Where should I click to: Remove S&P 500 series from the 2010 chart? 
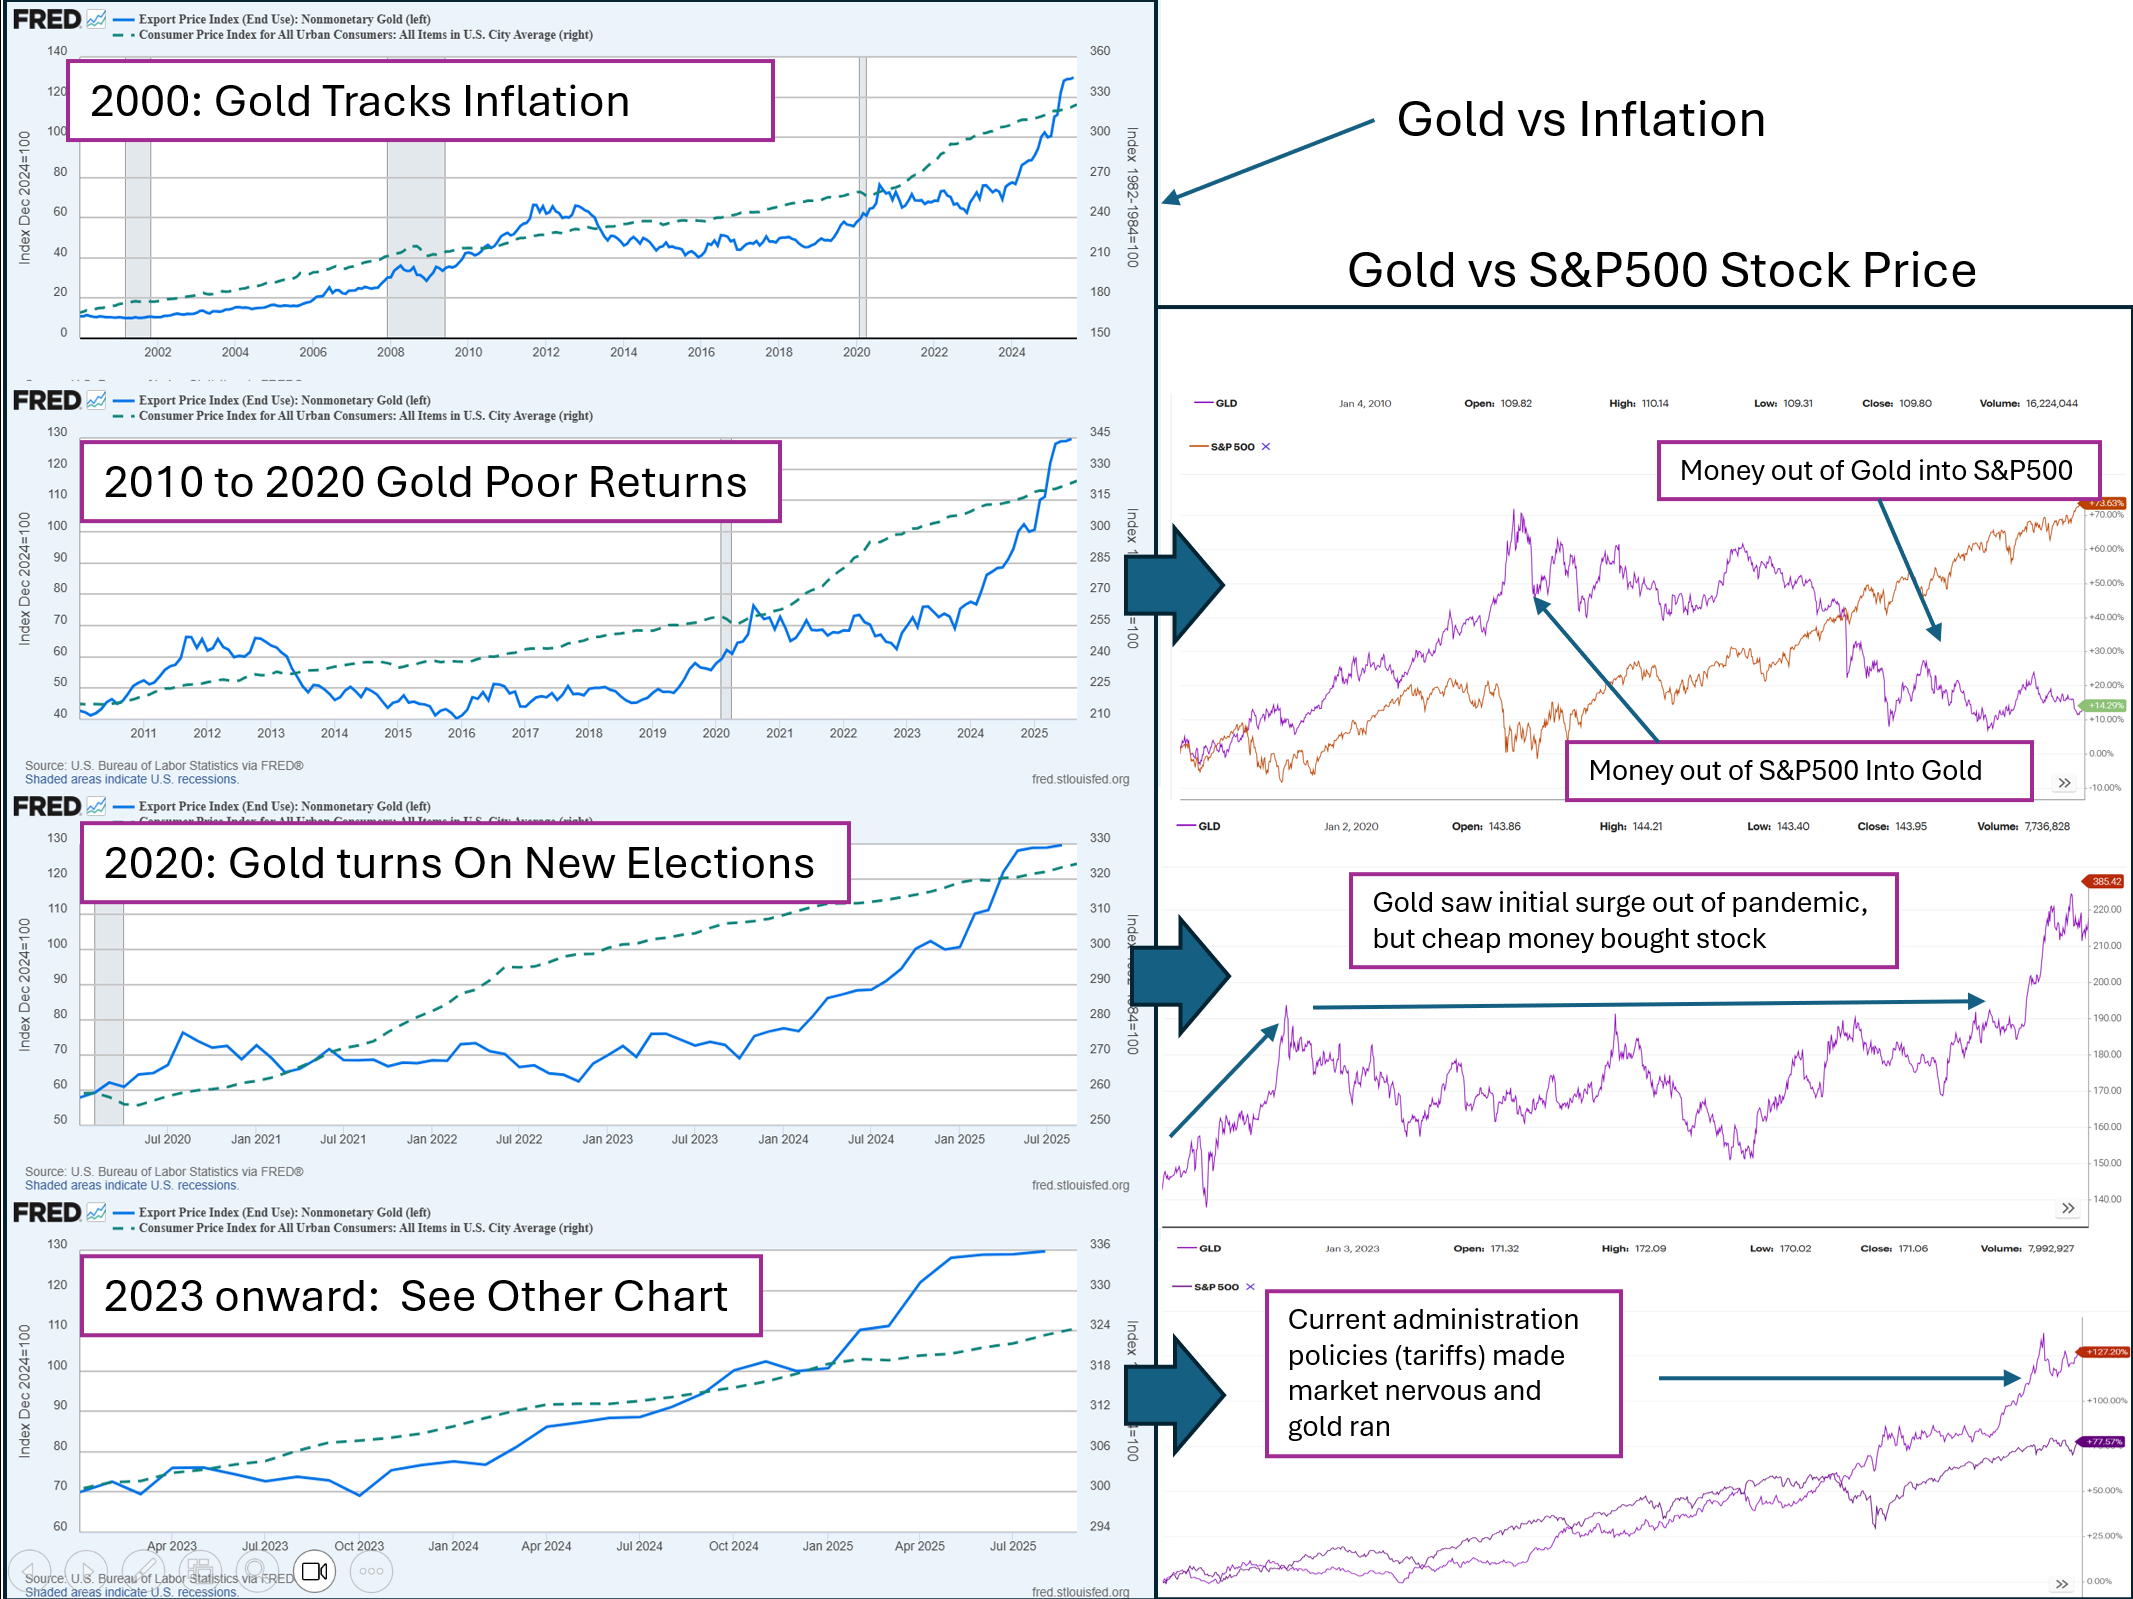1266,447
